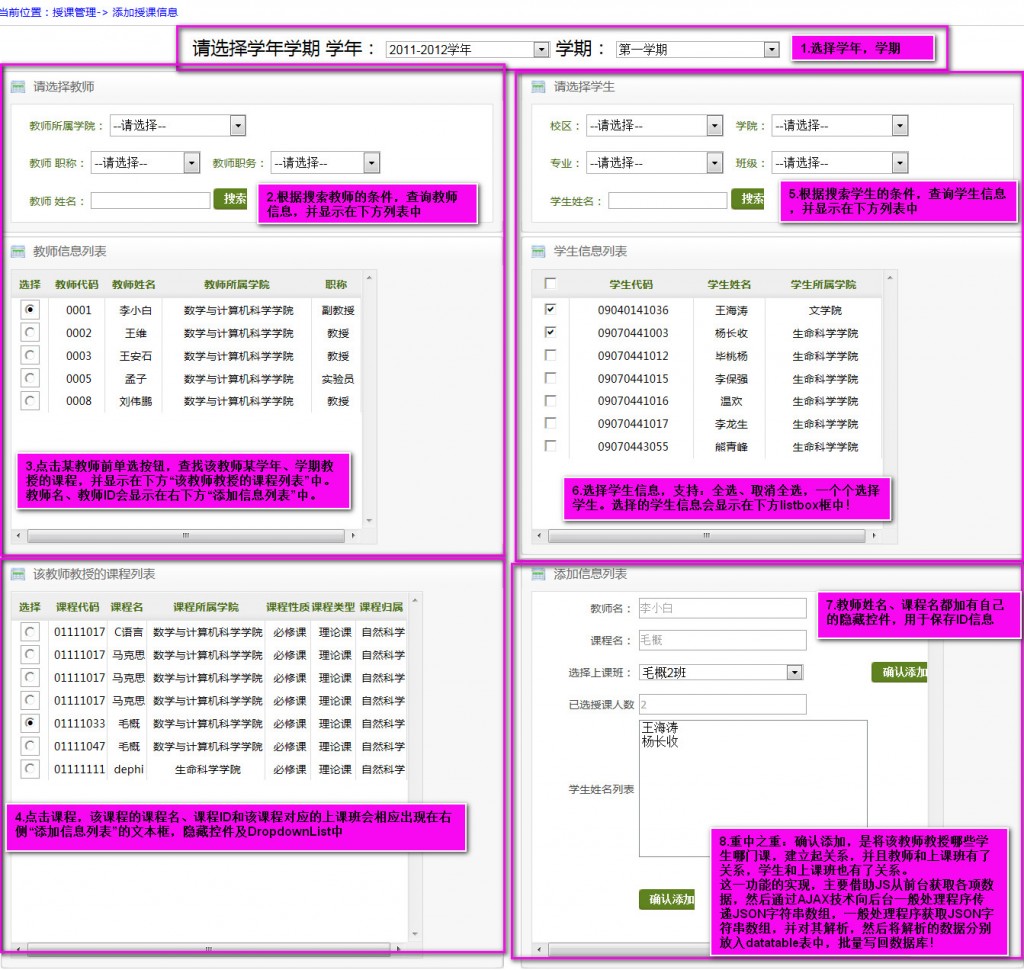The height and width of the screenshot is (970, 1024).
Task: Open the 选择上课班 毛概2班 dropdown
Action: pyautogui.click(x=721, y=672)
